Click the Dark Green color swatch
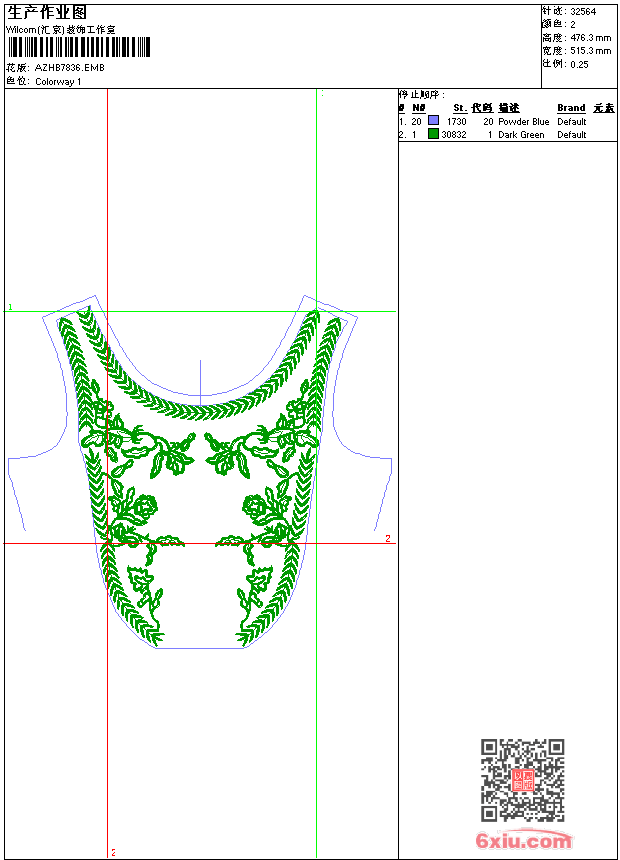620x860 pixels. [x=433, y=134]
